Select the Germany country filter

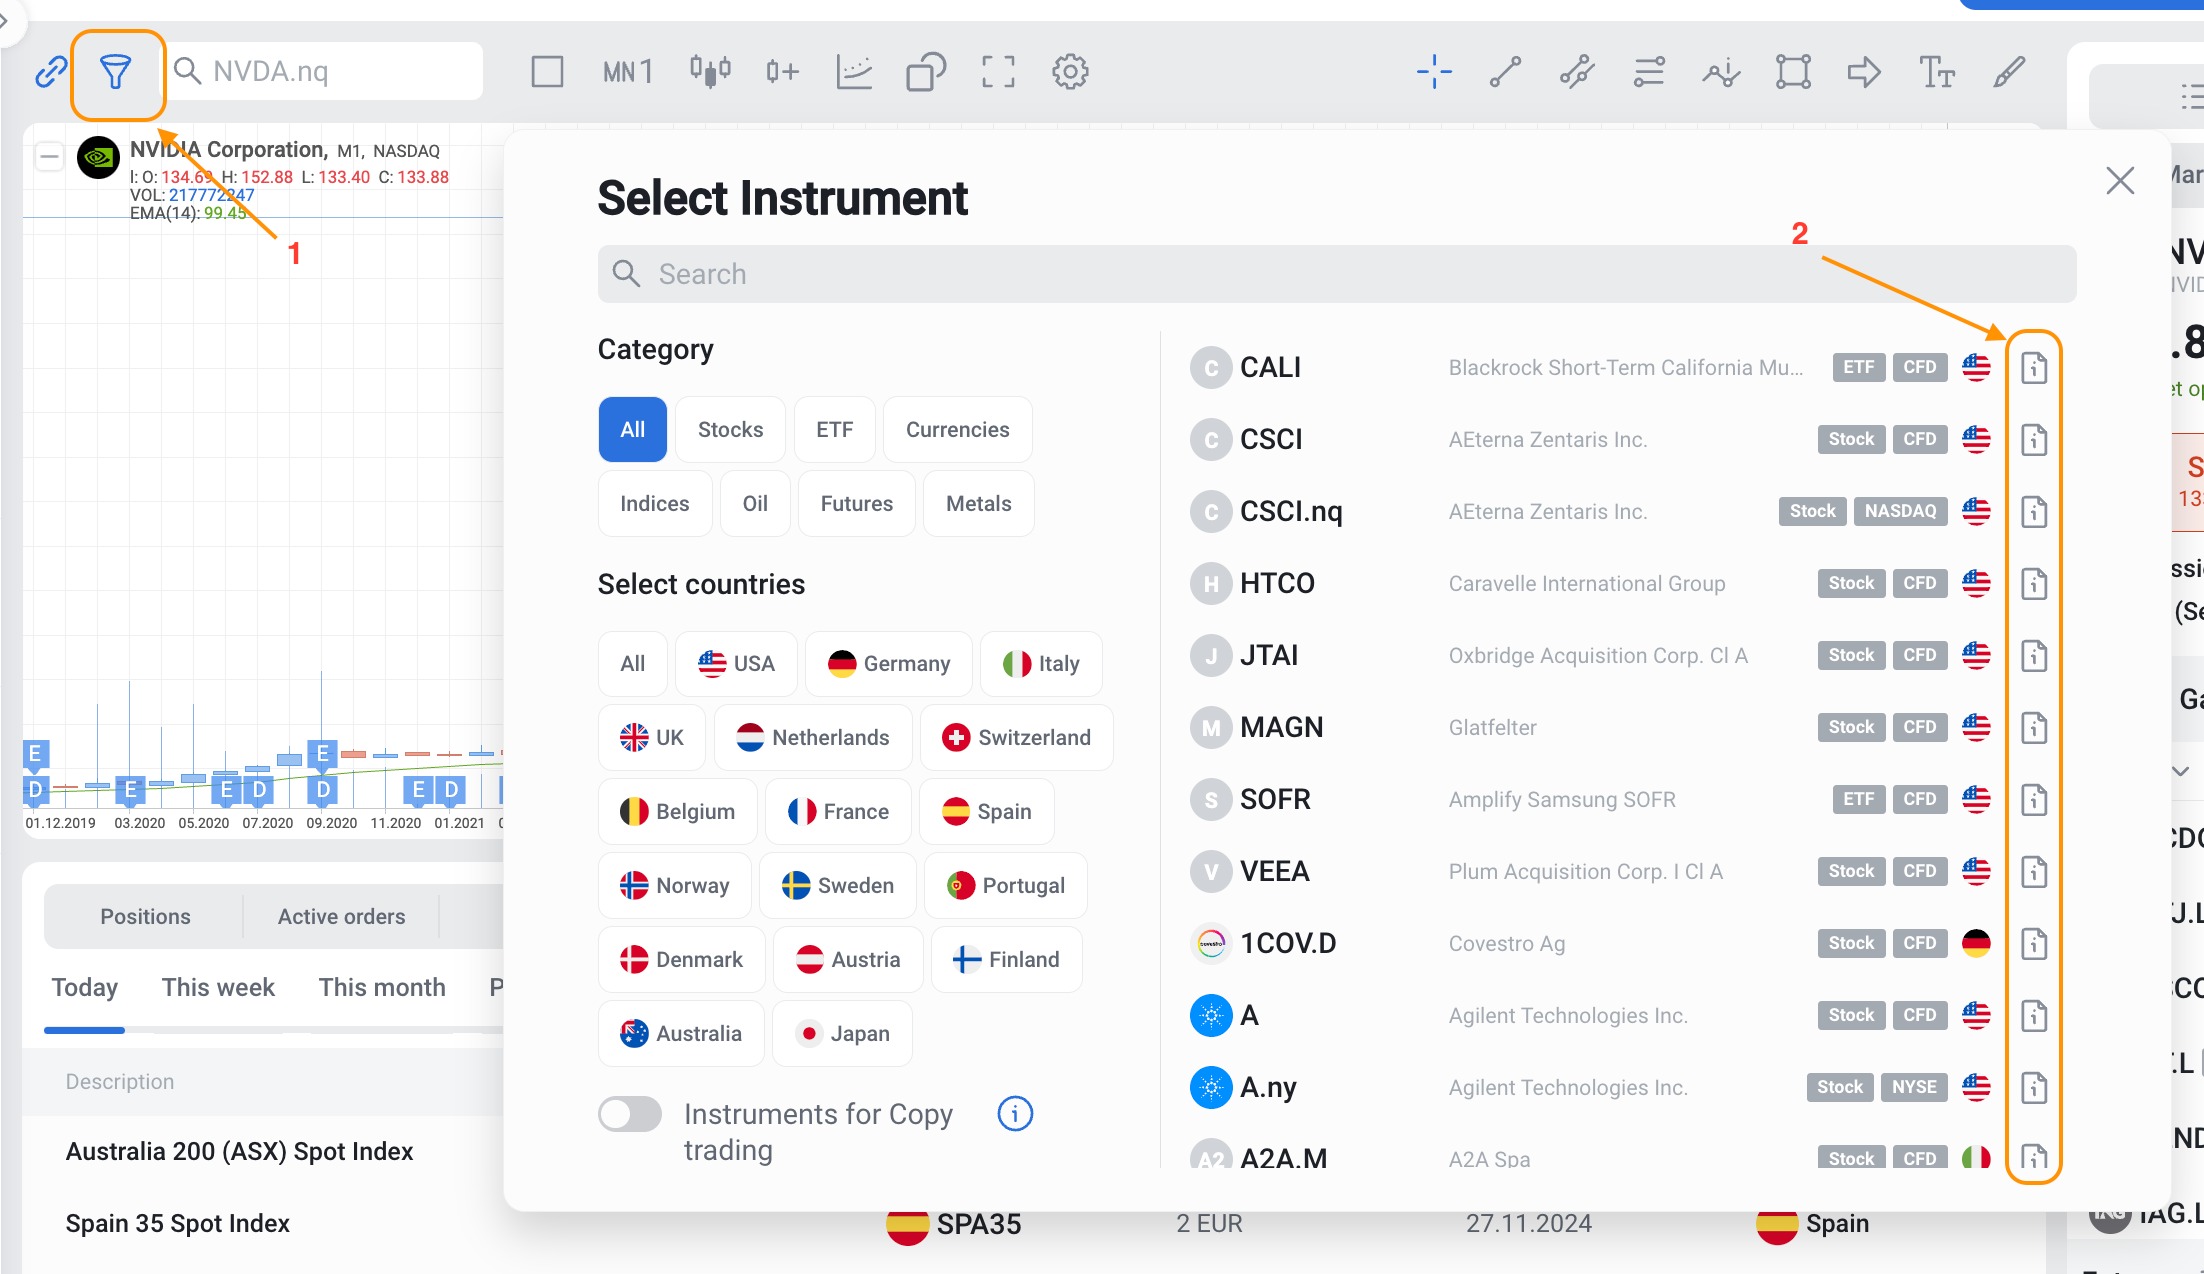click(x=888, y=664)
